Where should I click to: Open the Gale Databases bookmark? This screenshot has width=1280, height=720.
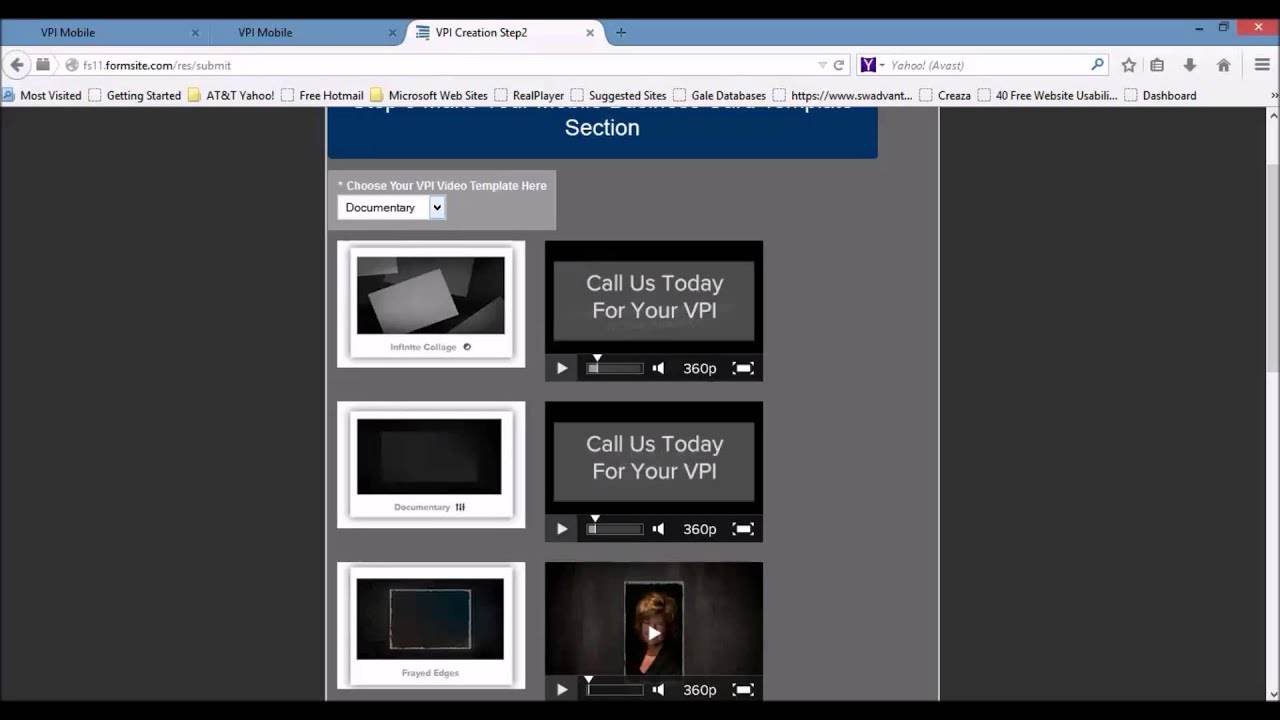pos(719,96)
